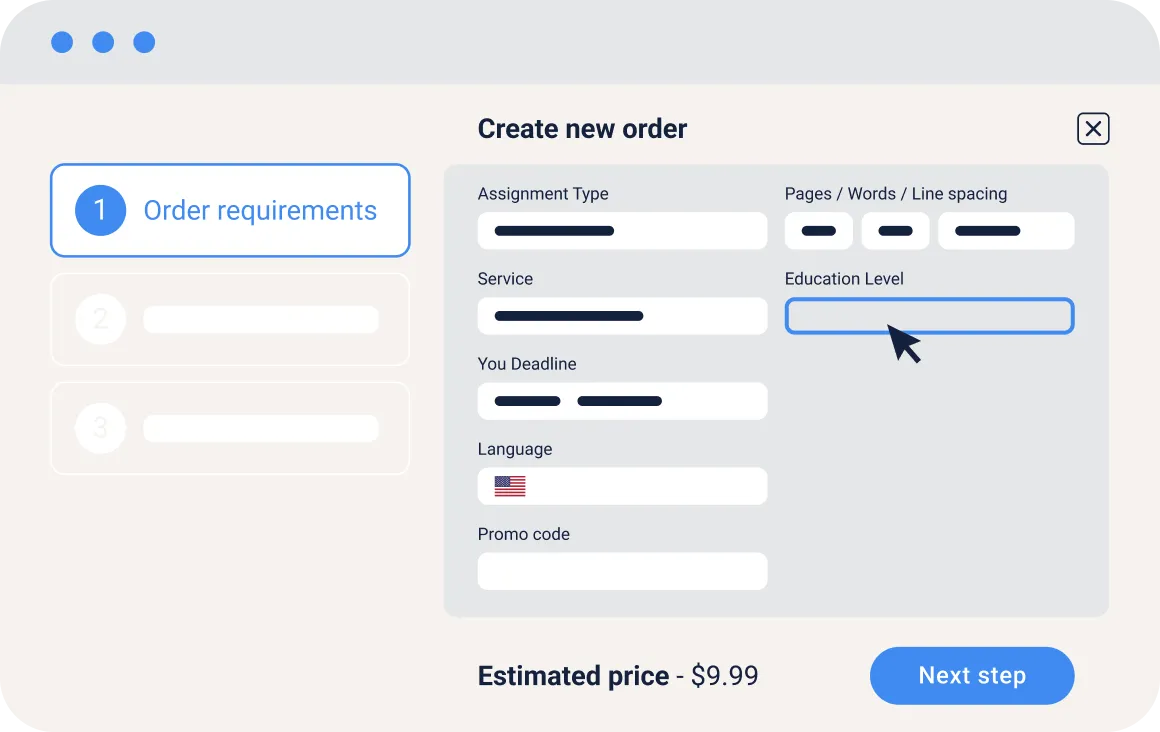
Task: Click the first window dot
Action: click(62, 42)
